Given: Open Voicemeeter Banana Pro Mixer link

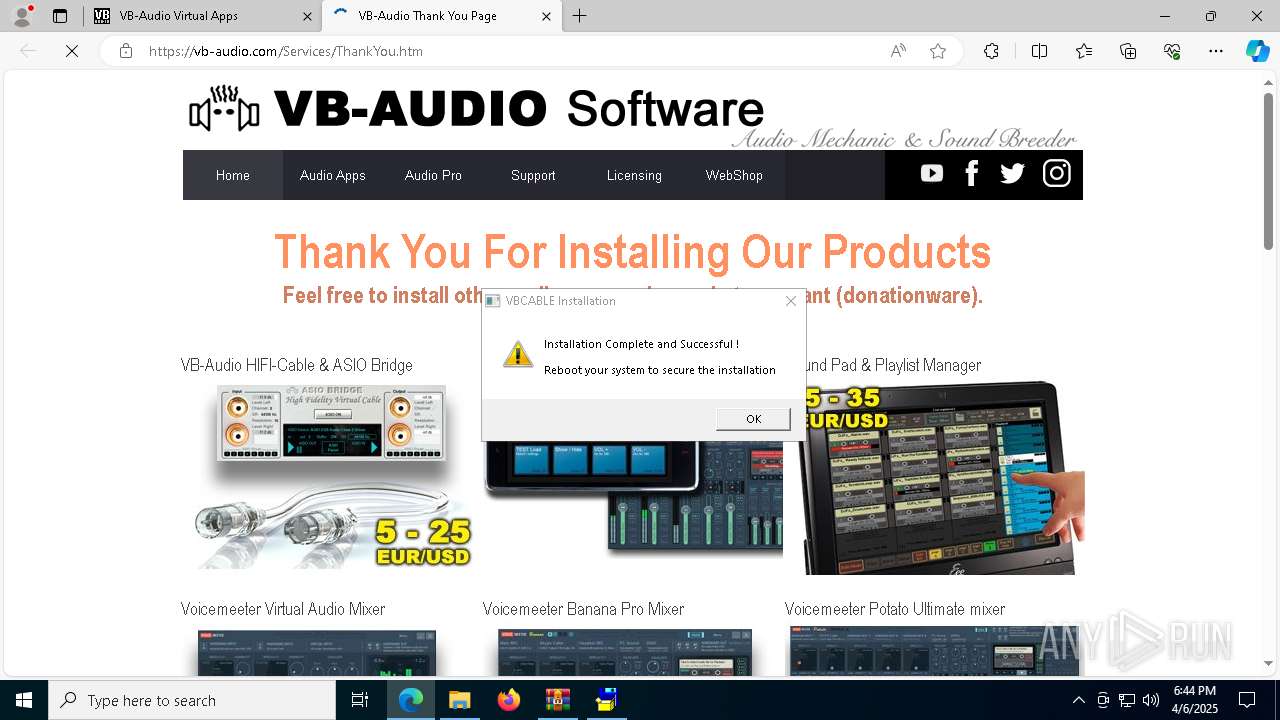Looking at the screenshot, I should click(584, 609).
